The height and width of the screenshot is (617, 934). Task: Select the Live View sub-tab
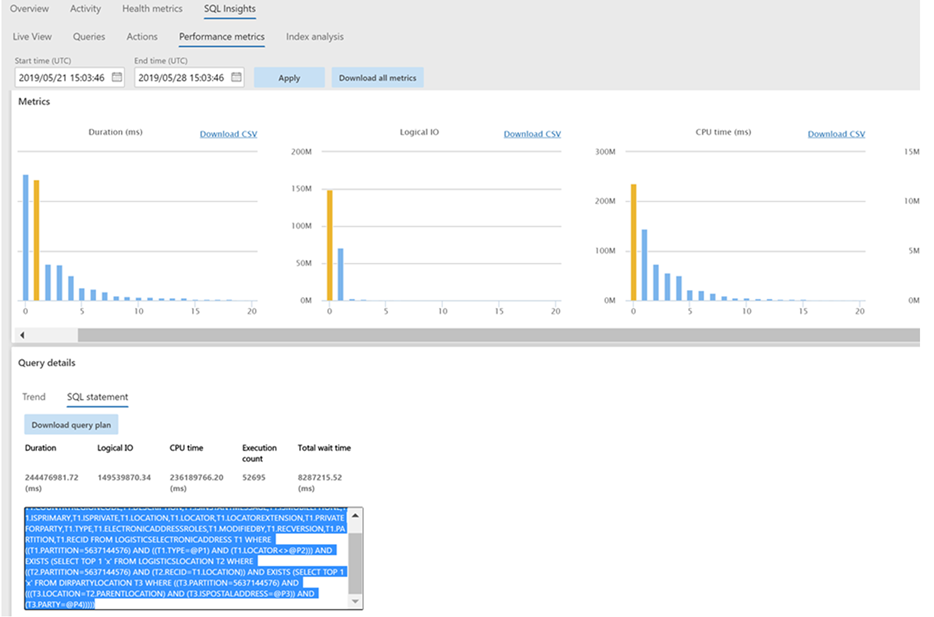[x=32, y=37]
